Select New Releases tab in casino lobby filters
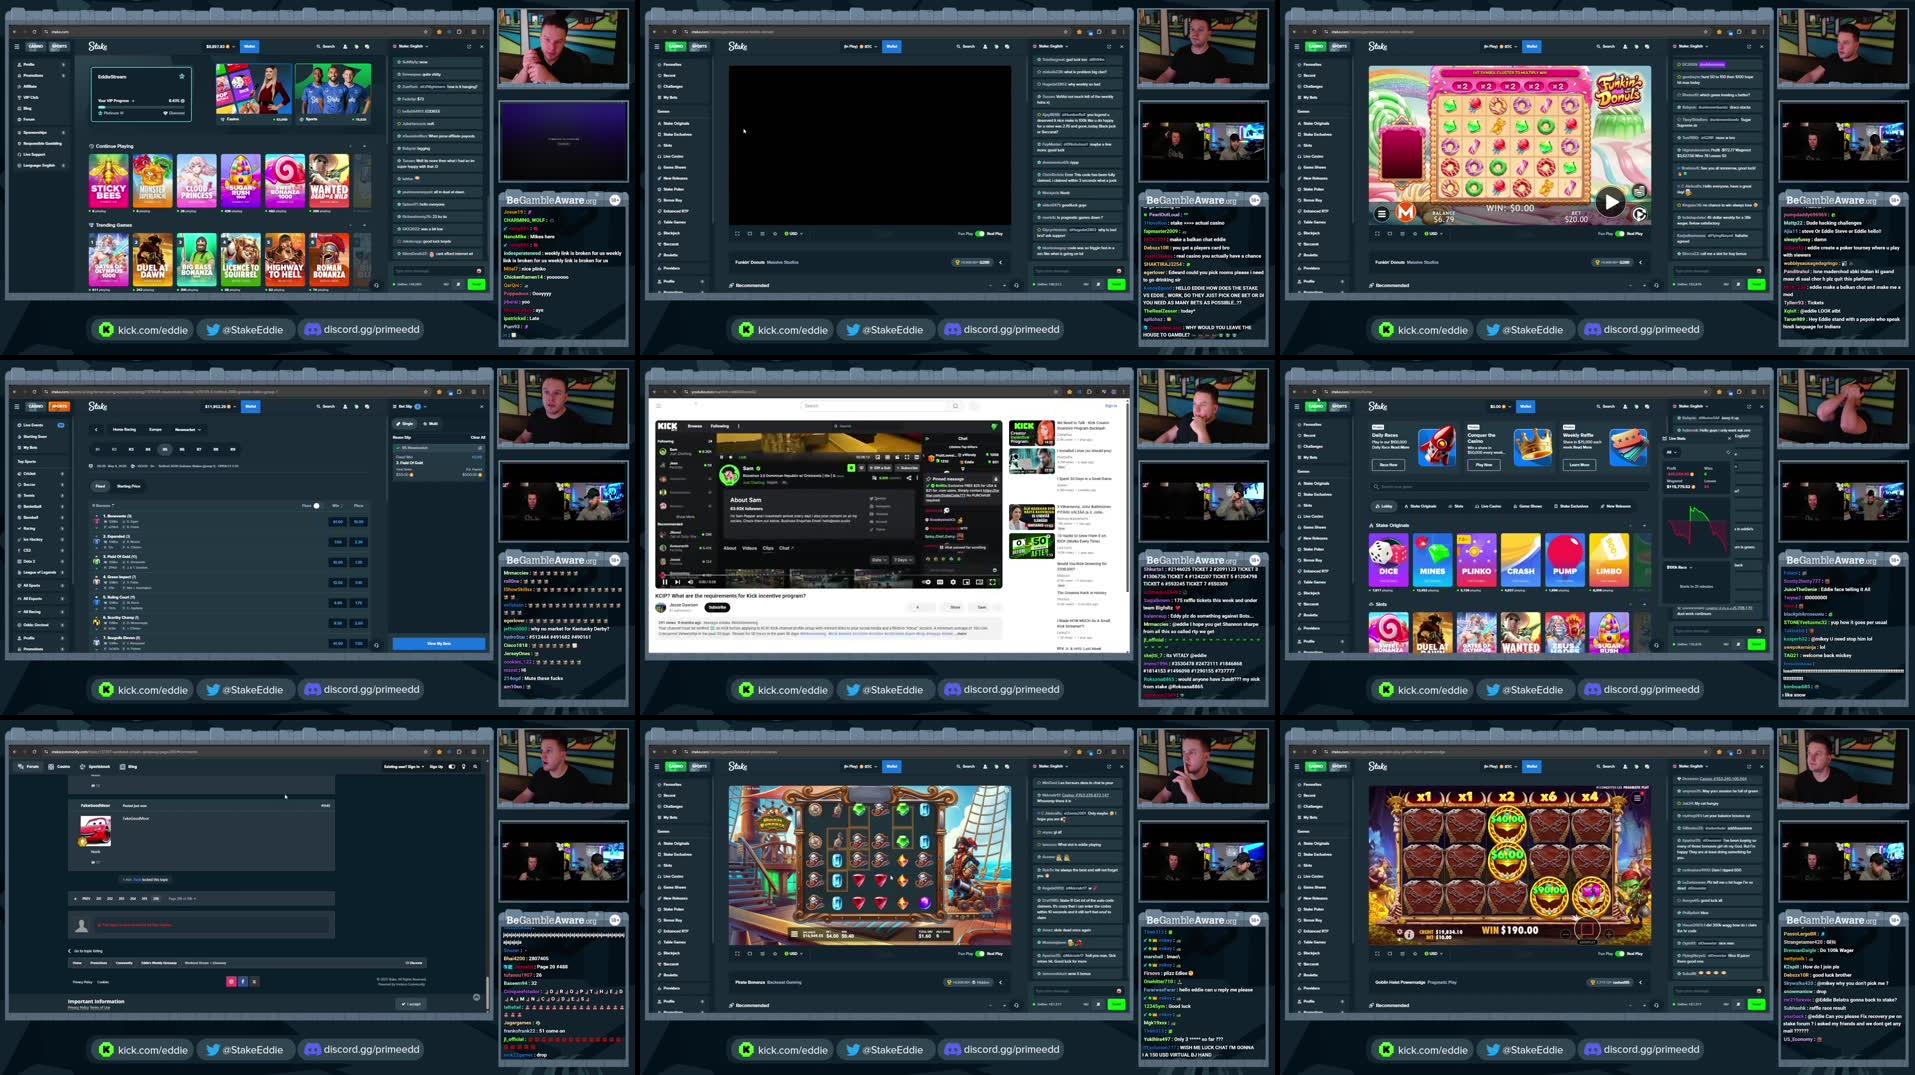1915x1075 pixels. click(x=1616, y=506)
